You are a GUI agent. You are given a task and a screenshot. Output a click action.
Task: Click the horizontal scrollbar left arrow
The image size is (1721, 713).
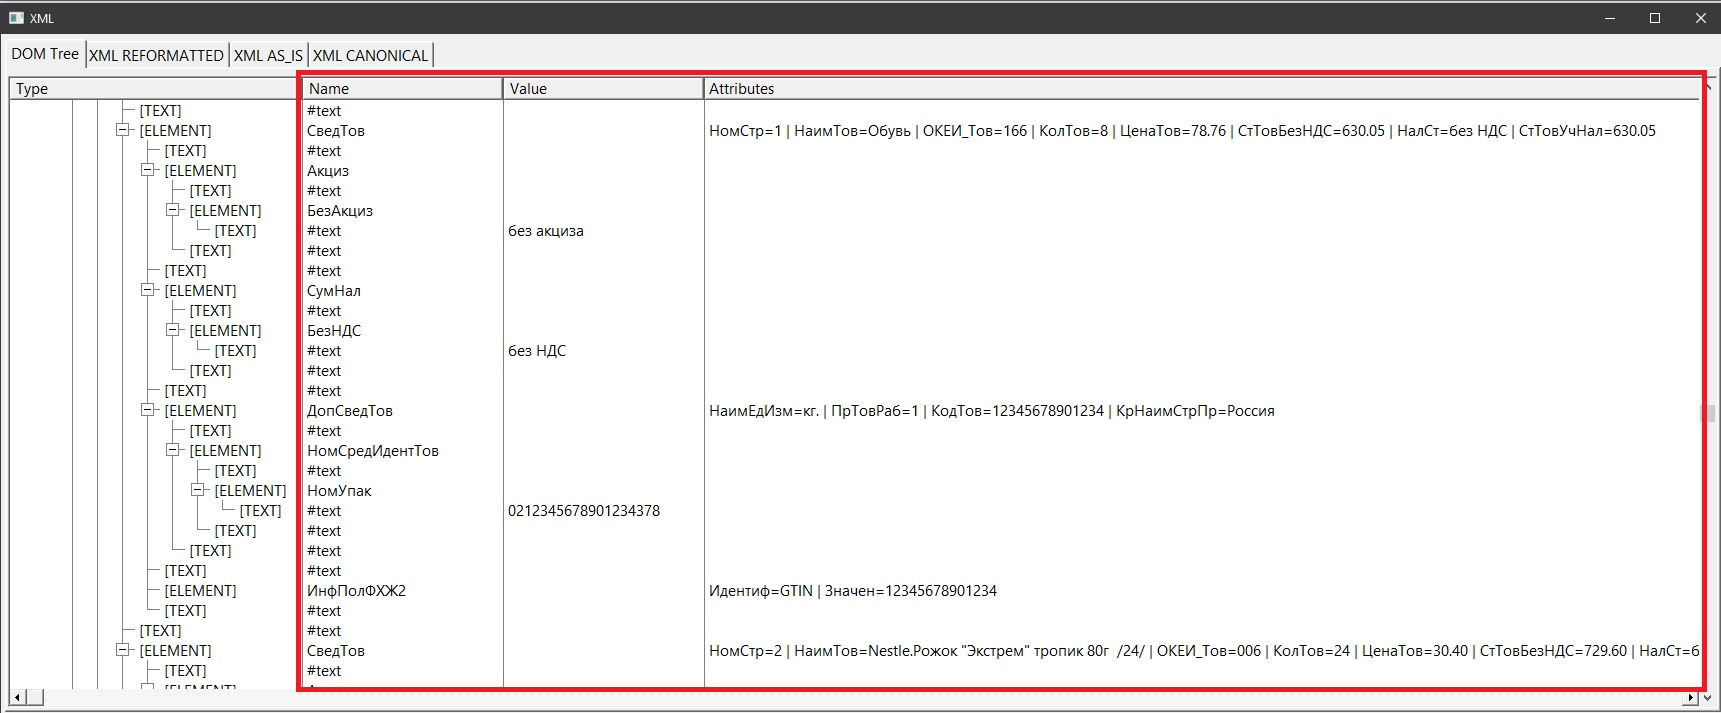tap(18, 697)
